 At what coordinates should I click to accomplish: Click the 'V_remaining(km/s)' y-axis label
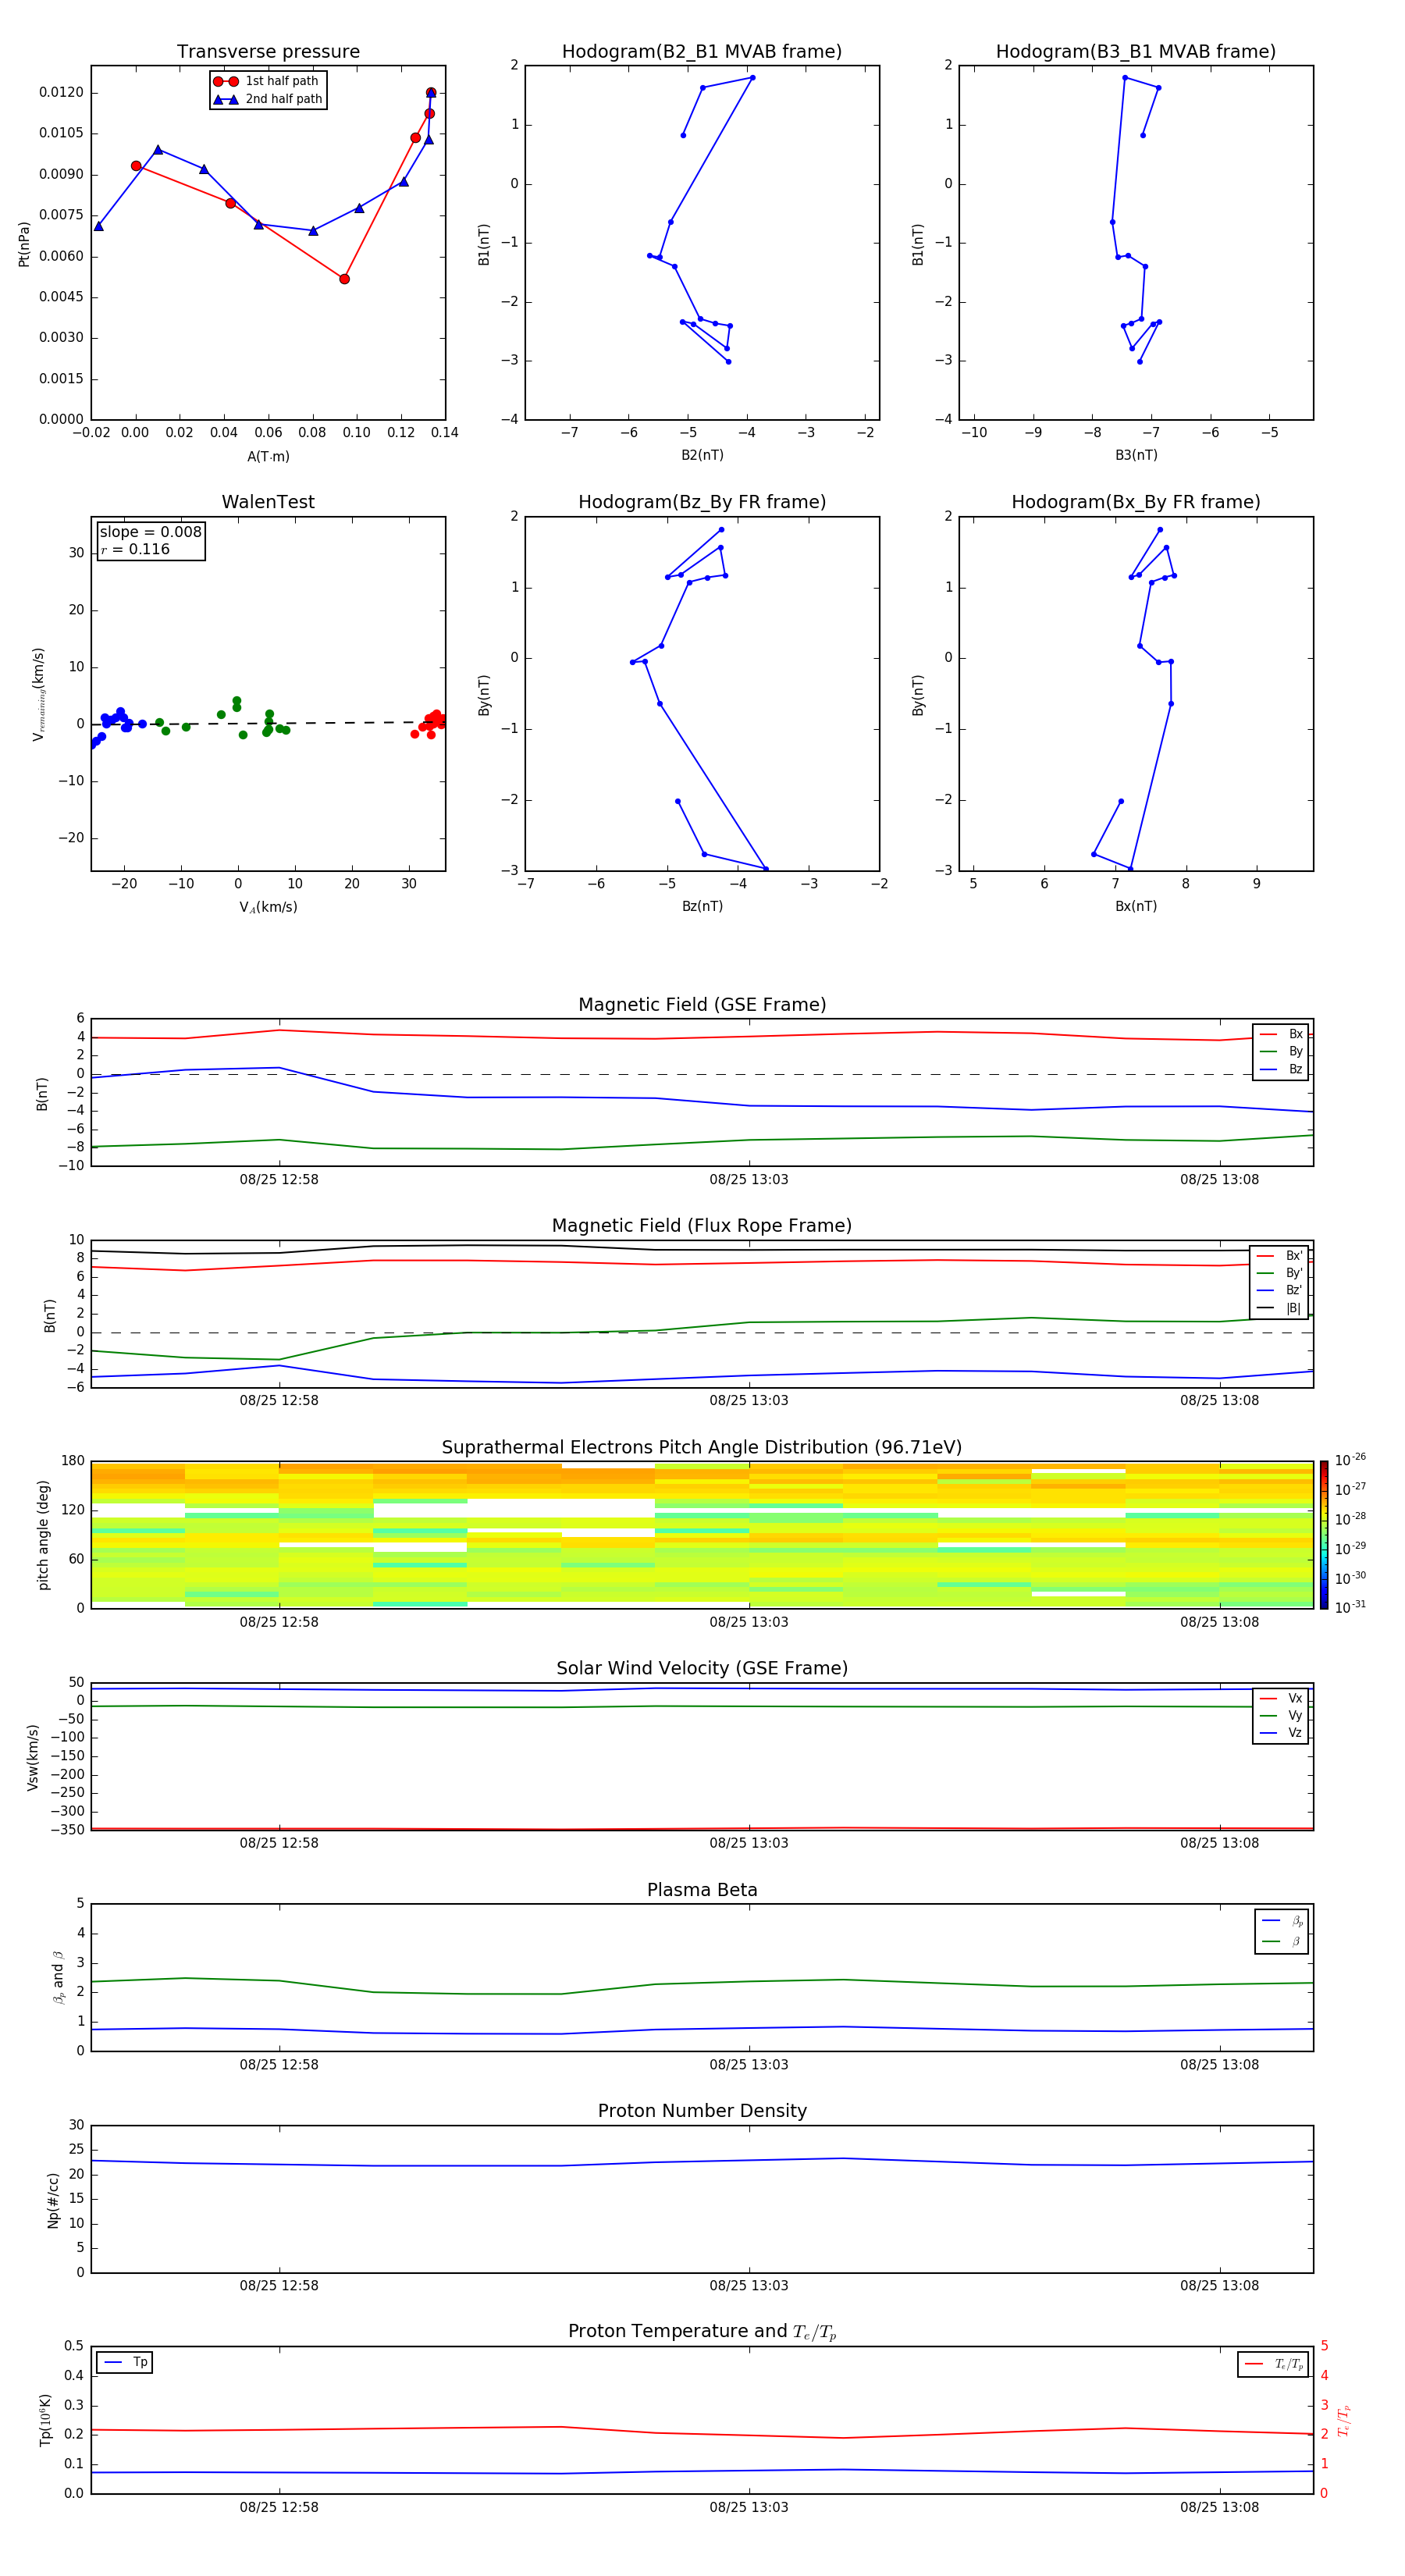point(39,694)
